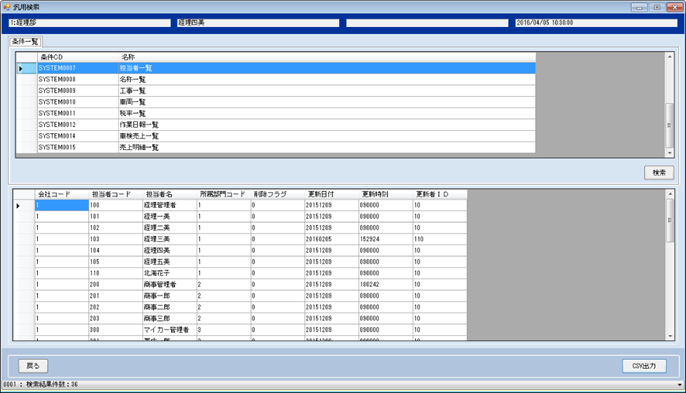Viewport: 686px width, 393px height.
Task: Click the empty third header field
Action: click(x=427, y=23)
